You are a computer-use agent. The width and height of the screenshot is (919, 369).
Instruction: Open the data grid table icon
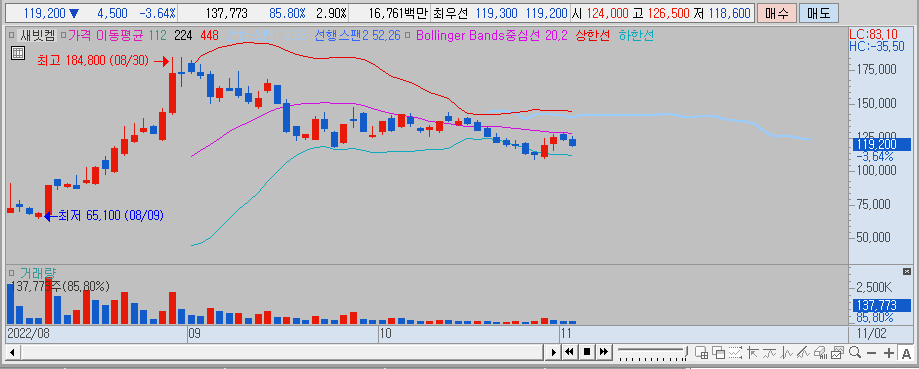[18, 53]
